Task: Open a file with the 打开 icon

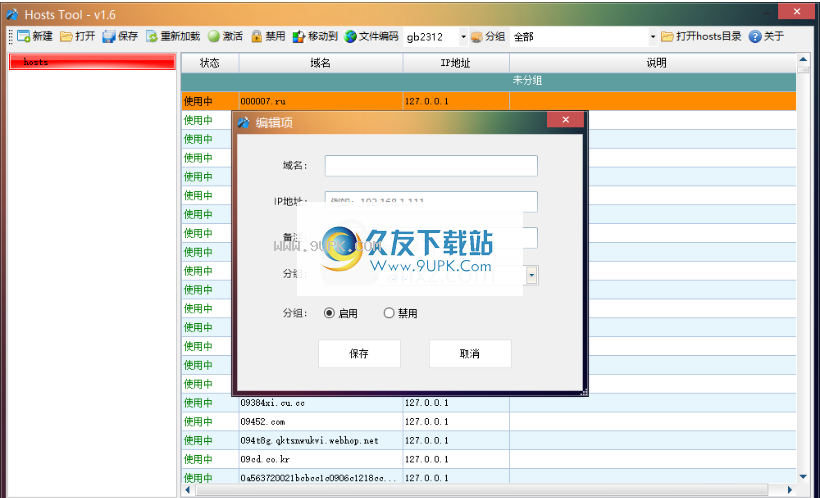Action: 66,36
